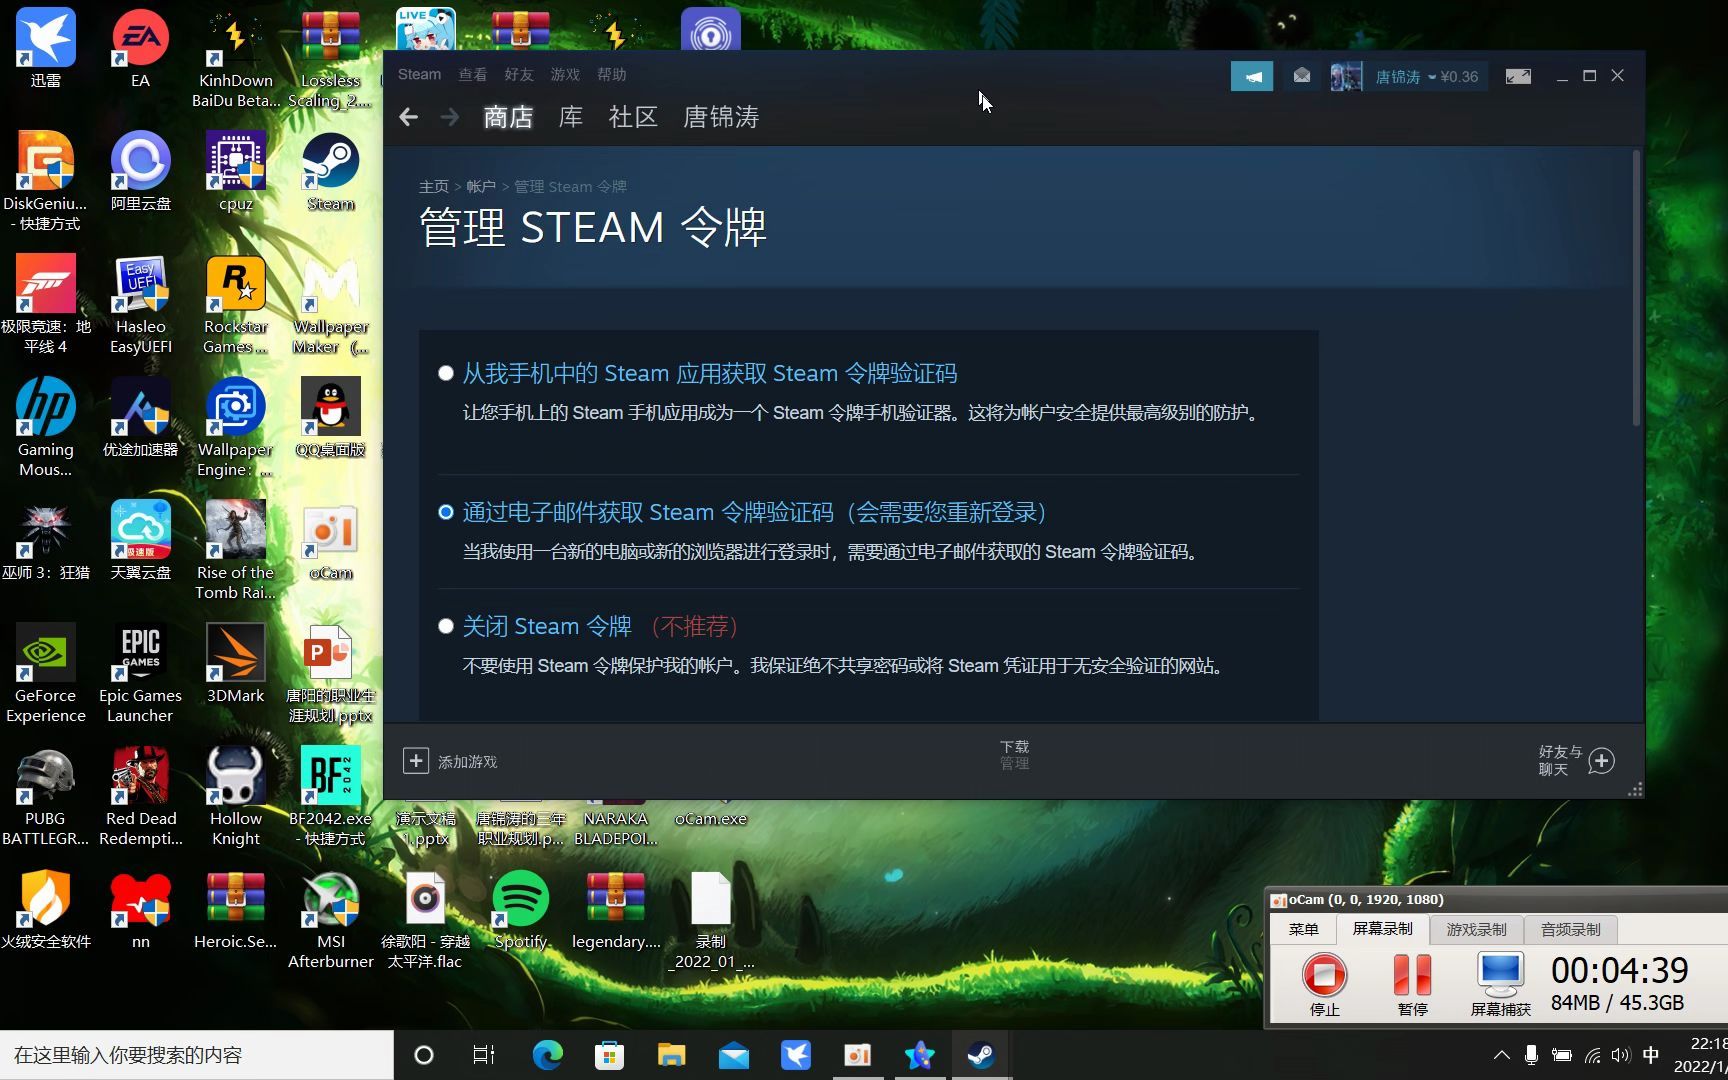The width and height of the screenshot is (1728, 1080).
Task: Open Steam announcements megaphone icon
Action: pos(1251,76)
